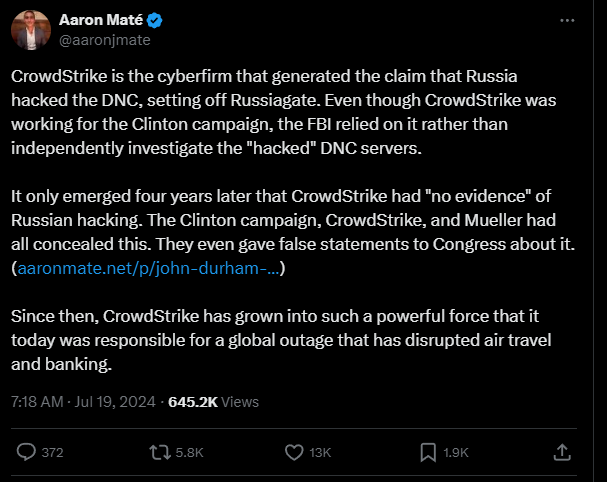Click the 7:18 AM timestamp
607x482 pixels.
(39, 401)
